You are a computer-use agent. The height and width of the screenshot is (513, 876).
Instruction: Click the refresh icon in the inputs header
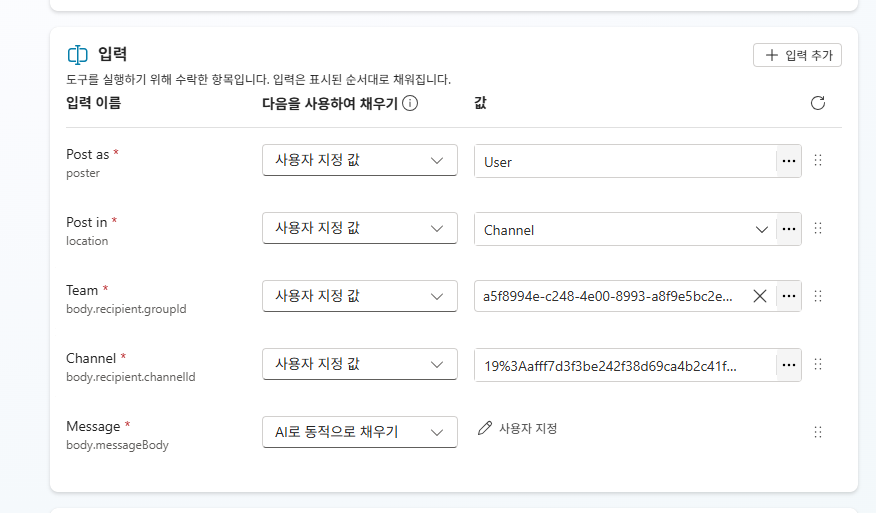tap(817, 103)
